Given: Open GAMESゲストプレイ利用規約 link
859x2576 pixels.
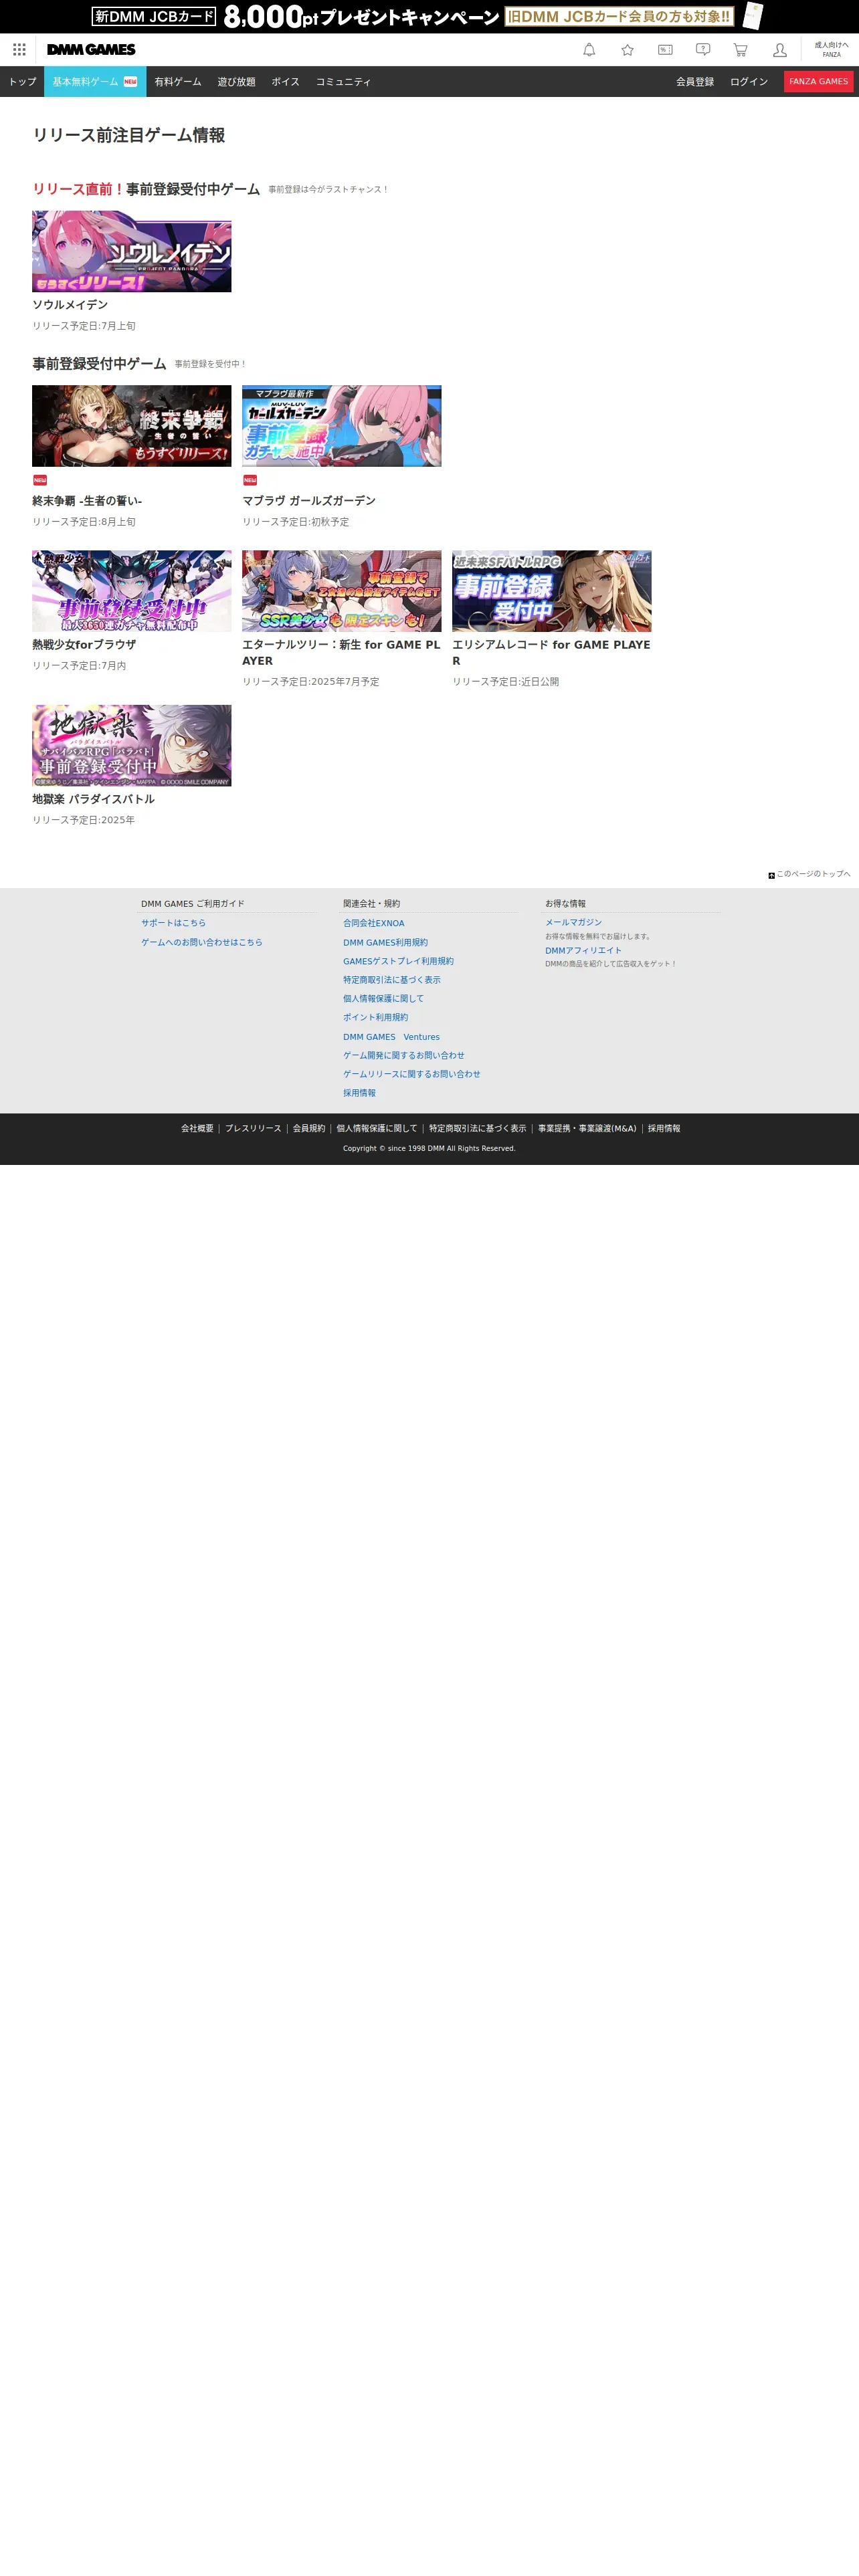Looking at the screenshot, I should click(x=398, y=961).
